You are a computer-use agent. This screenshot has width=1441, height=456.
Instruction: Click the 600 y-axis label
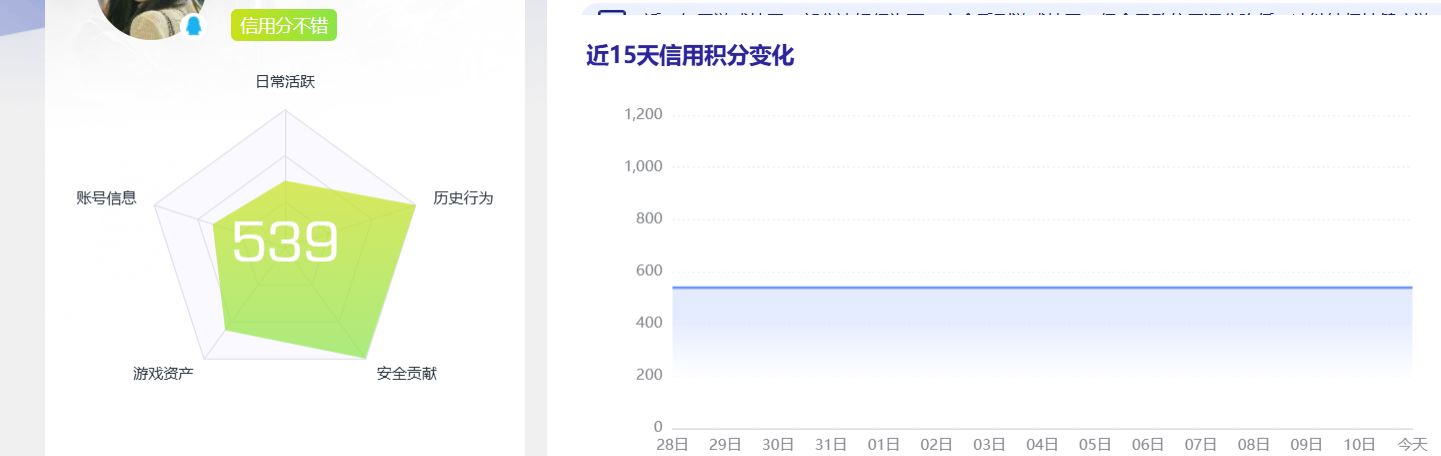(651, 270)
